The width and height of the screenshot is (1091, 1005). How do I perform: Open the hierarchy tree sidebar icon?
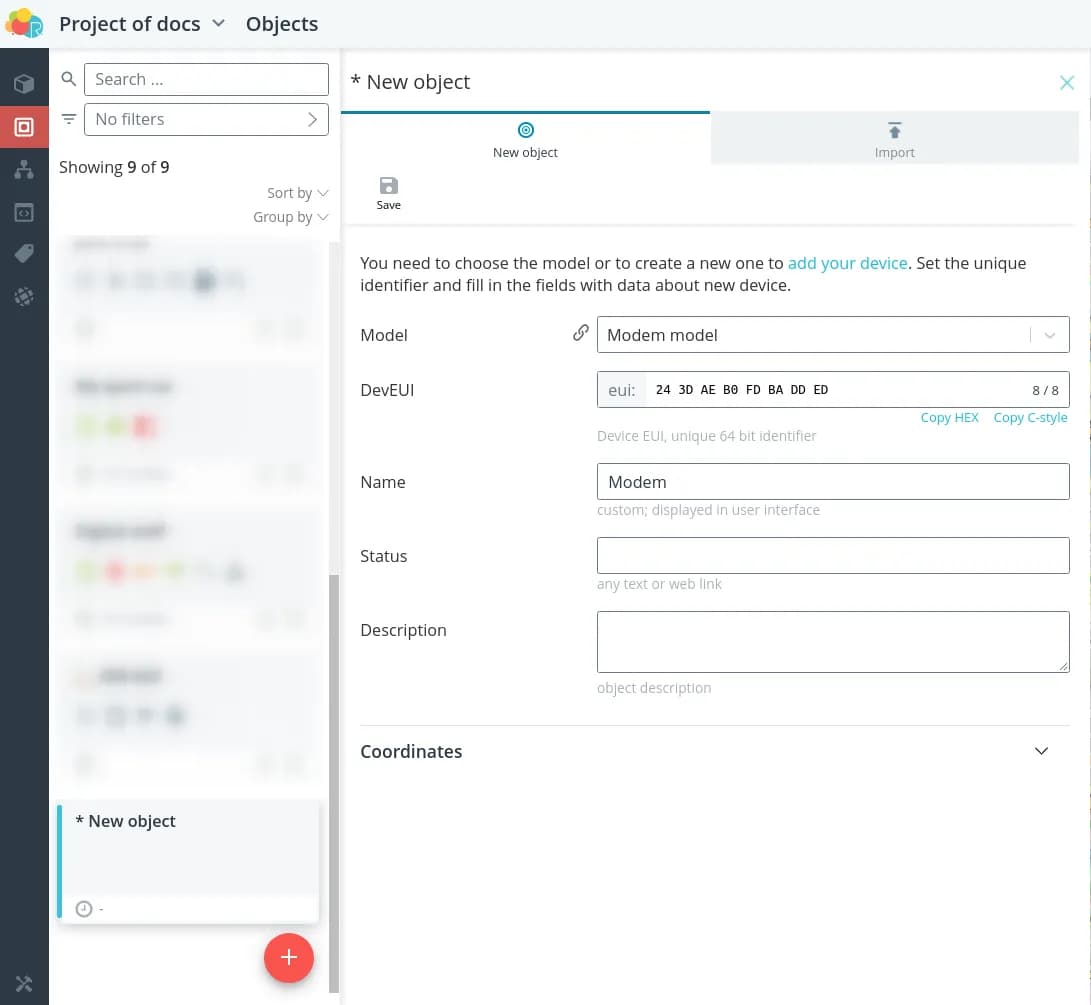pos(24,170)
